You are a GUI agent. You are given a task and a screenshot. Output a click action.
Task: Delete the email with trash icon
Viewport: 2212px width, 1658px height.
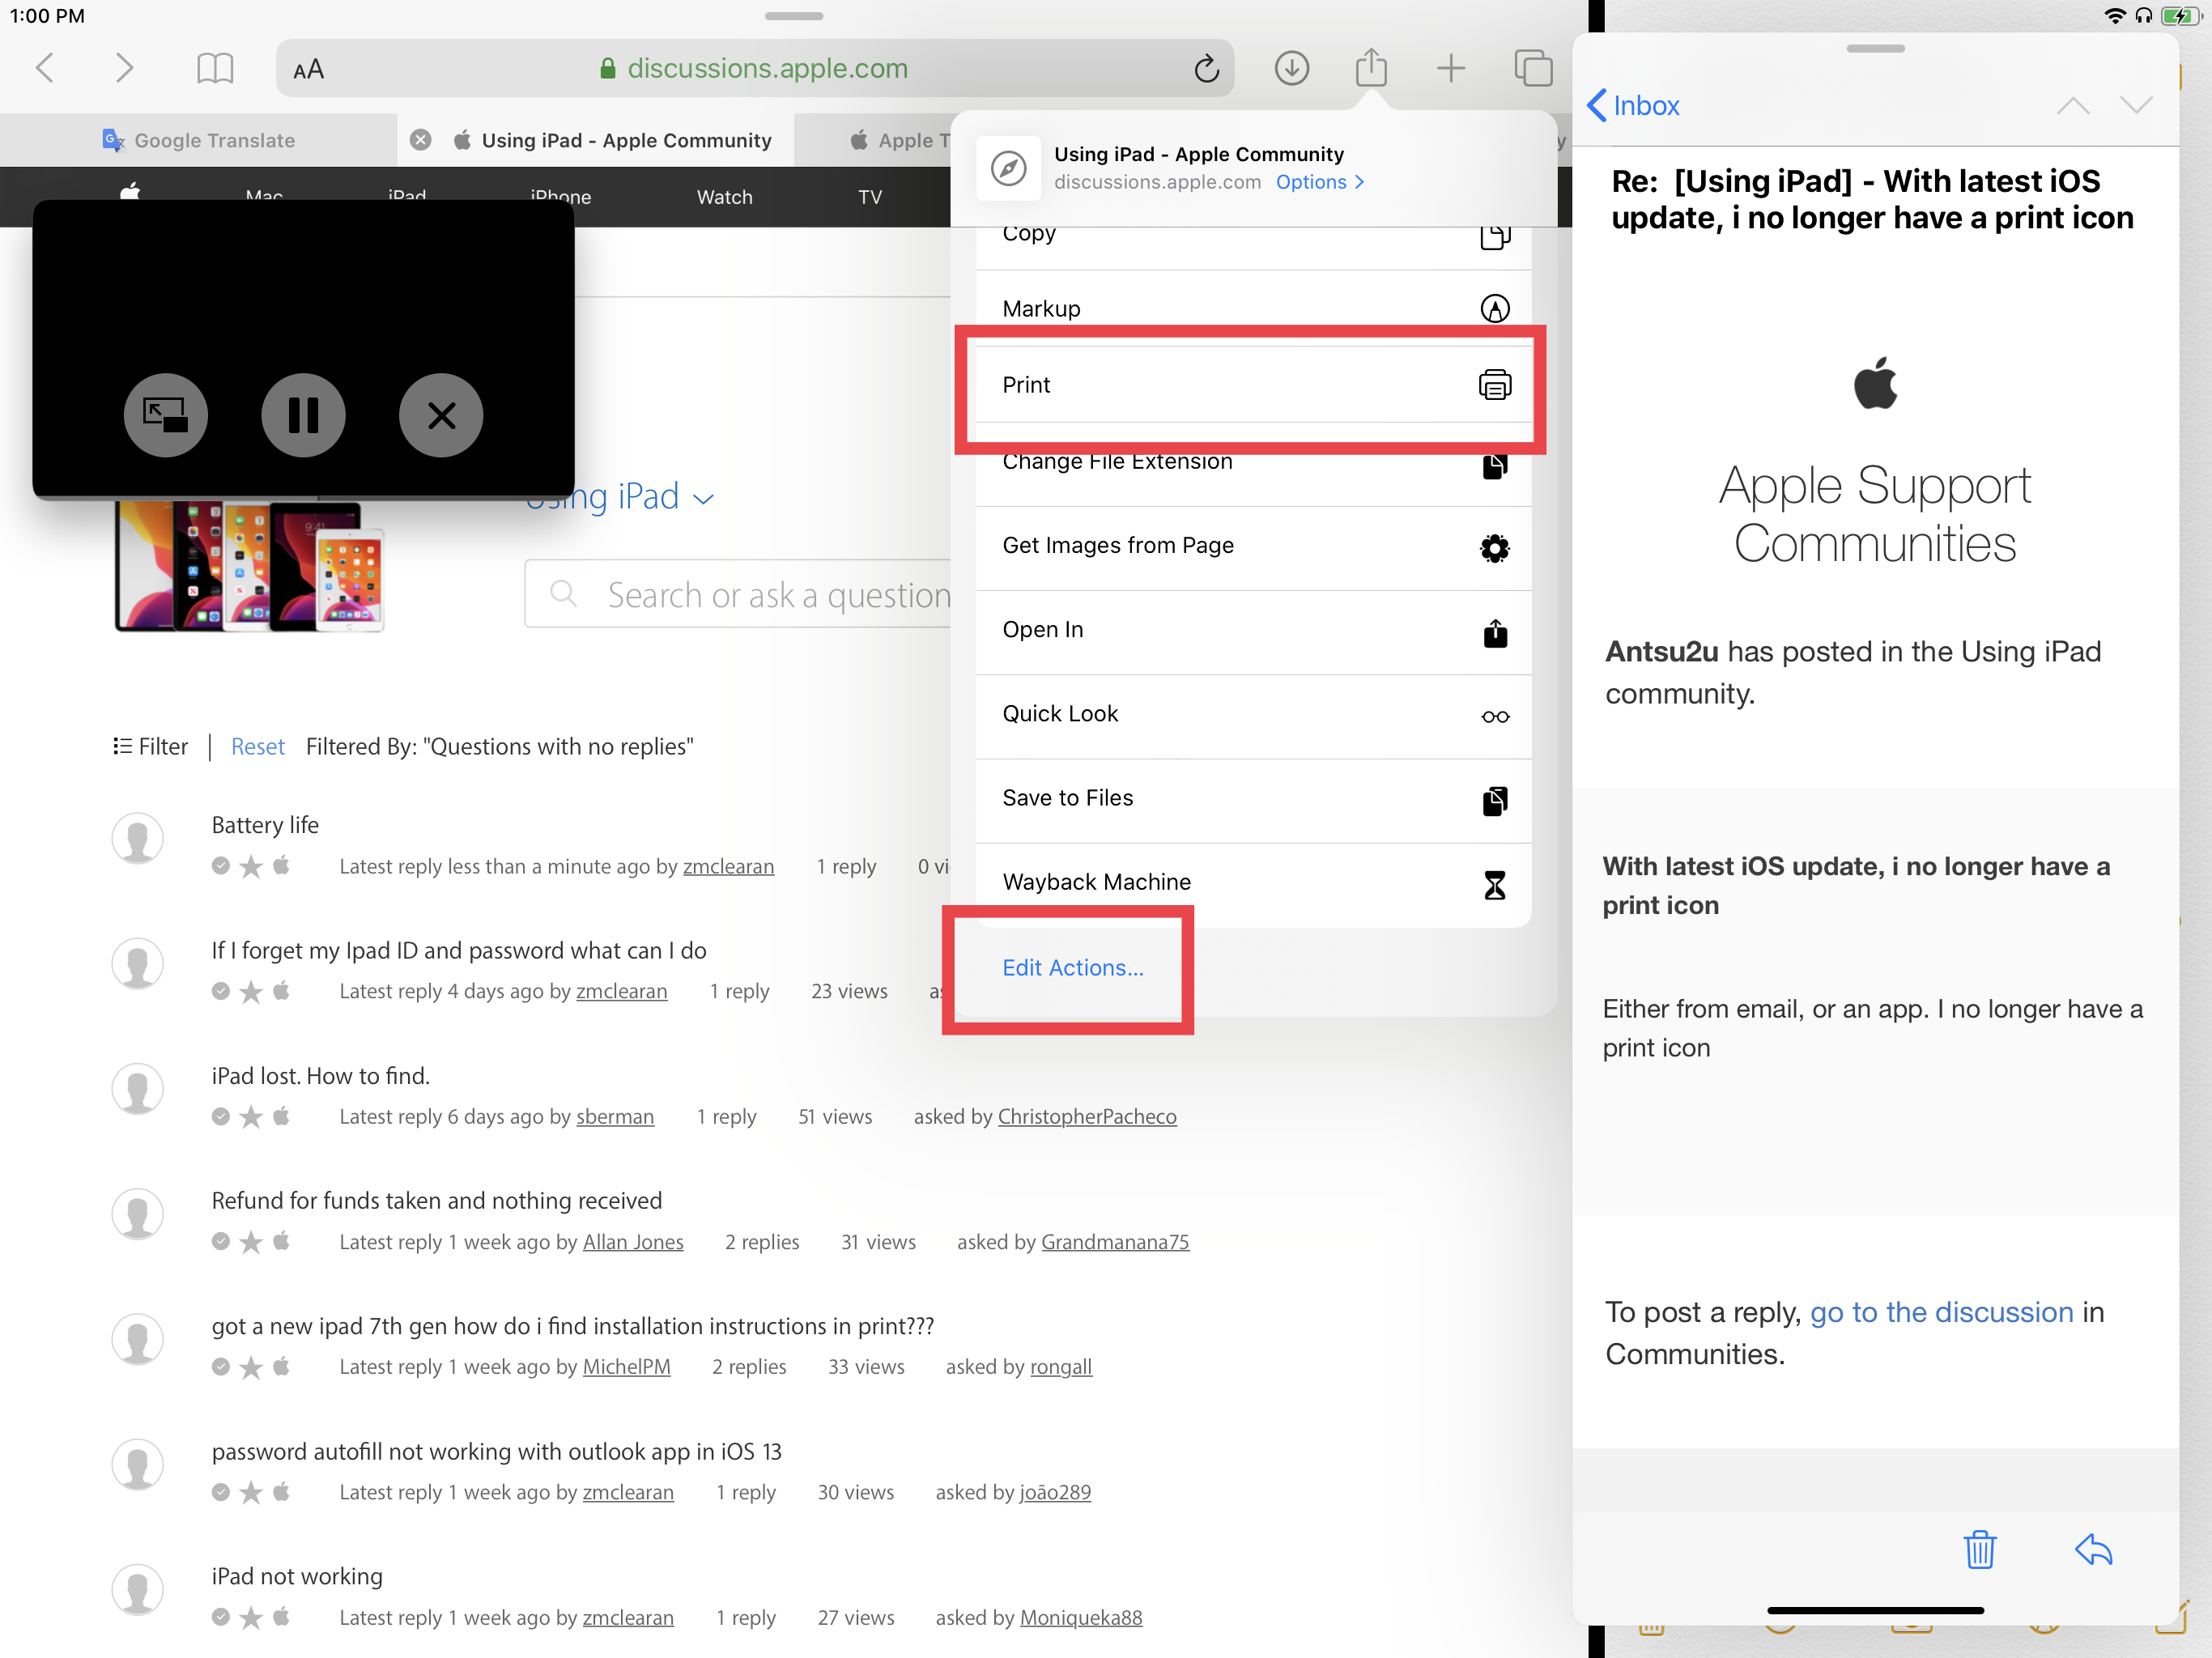(1979, 1549)
